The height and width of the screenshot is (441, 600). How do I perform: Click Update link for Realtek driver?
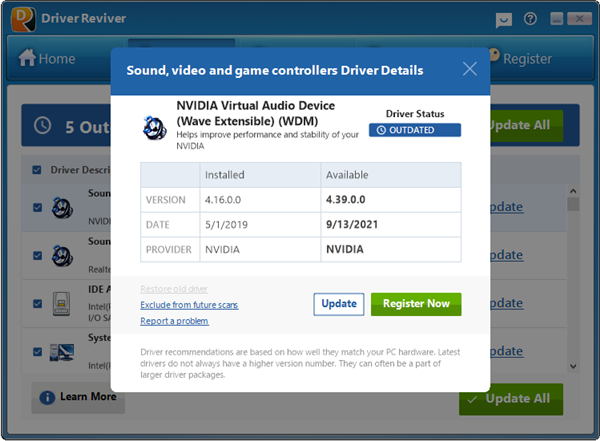507,255
